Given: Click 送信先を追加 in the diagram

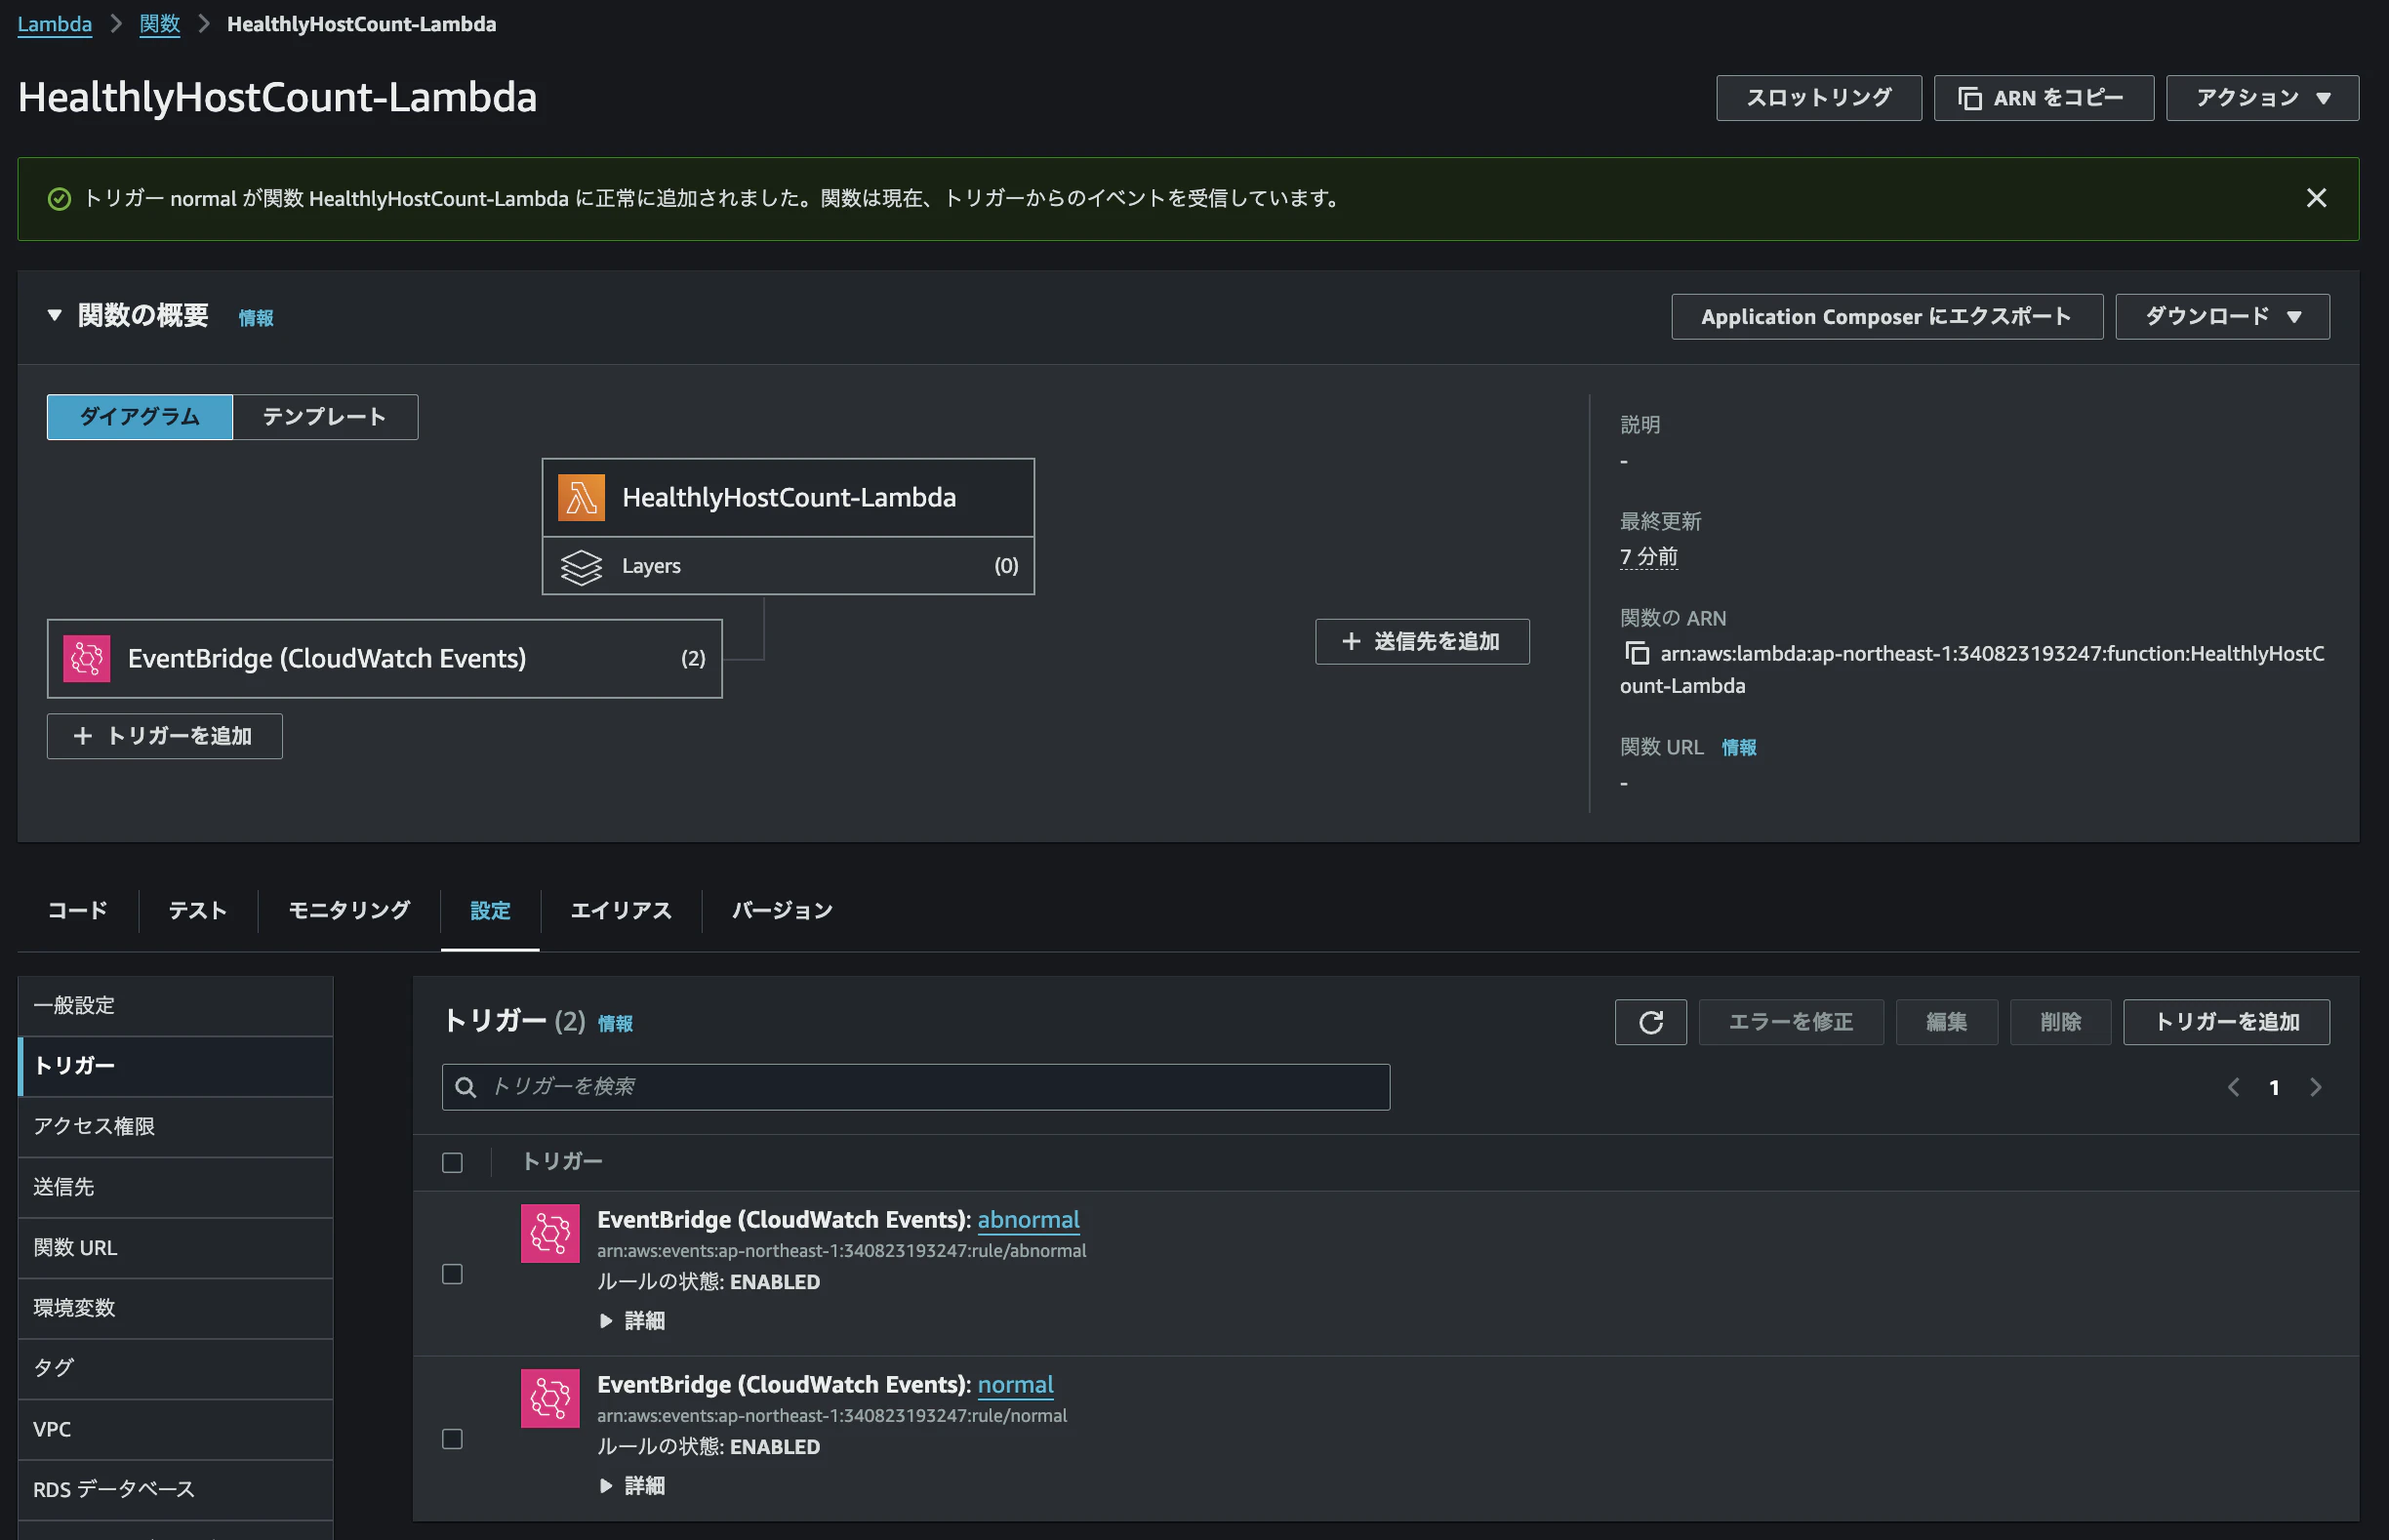Looking at the screenshot, I should pyautogui.click(x=1422, y=642).
